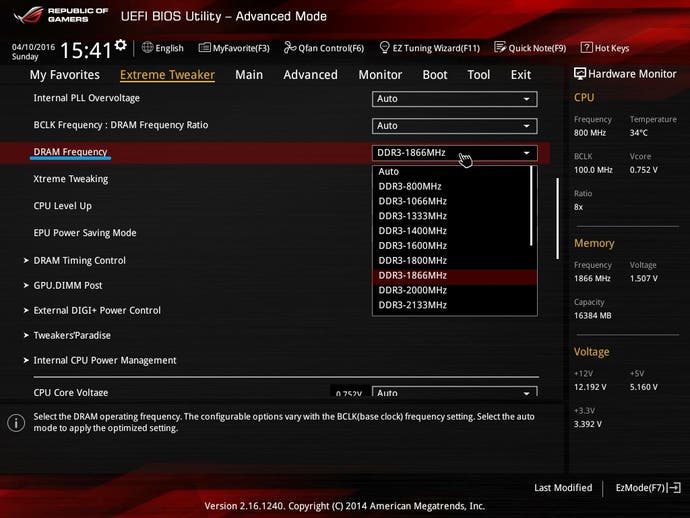Choose DDR3-2133MHz from the list

[455, 305]
